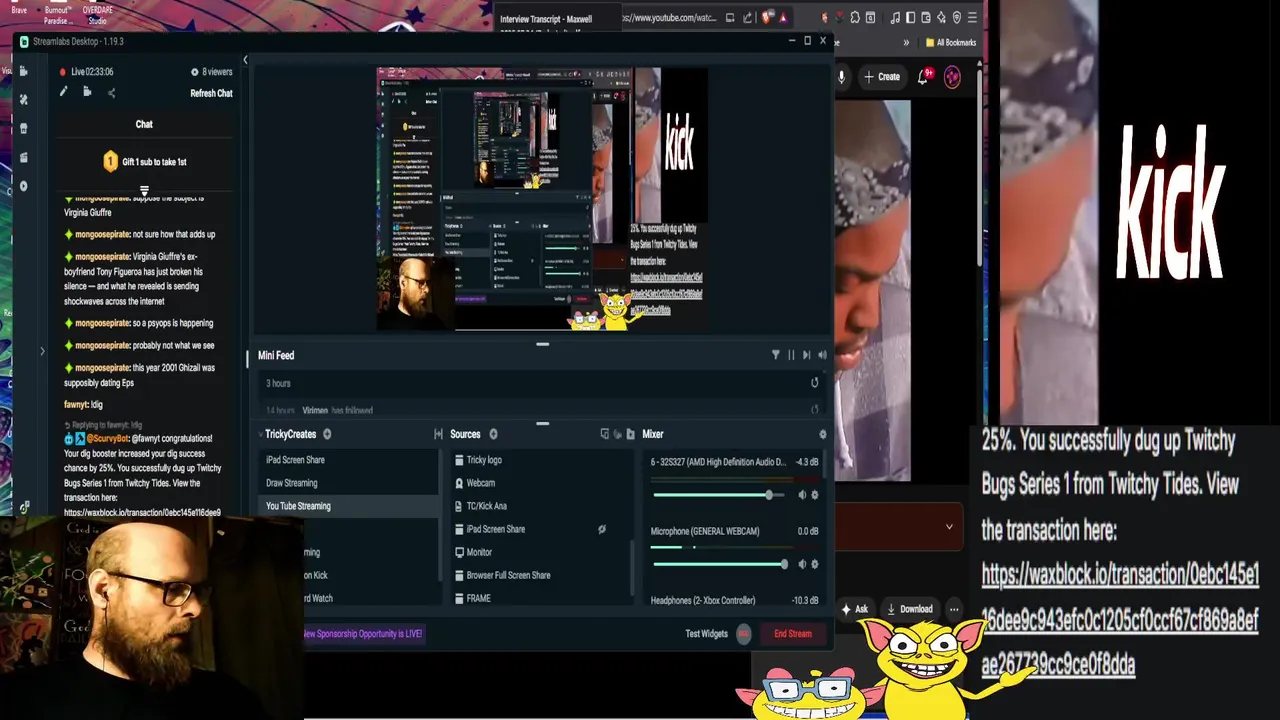1280x720 pixels.
Task: Click the Brave Shields icon in address bar
Action: click(x=768, y=18)
